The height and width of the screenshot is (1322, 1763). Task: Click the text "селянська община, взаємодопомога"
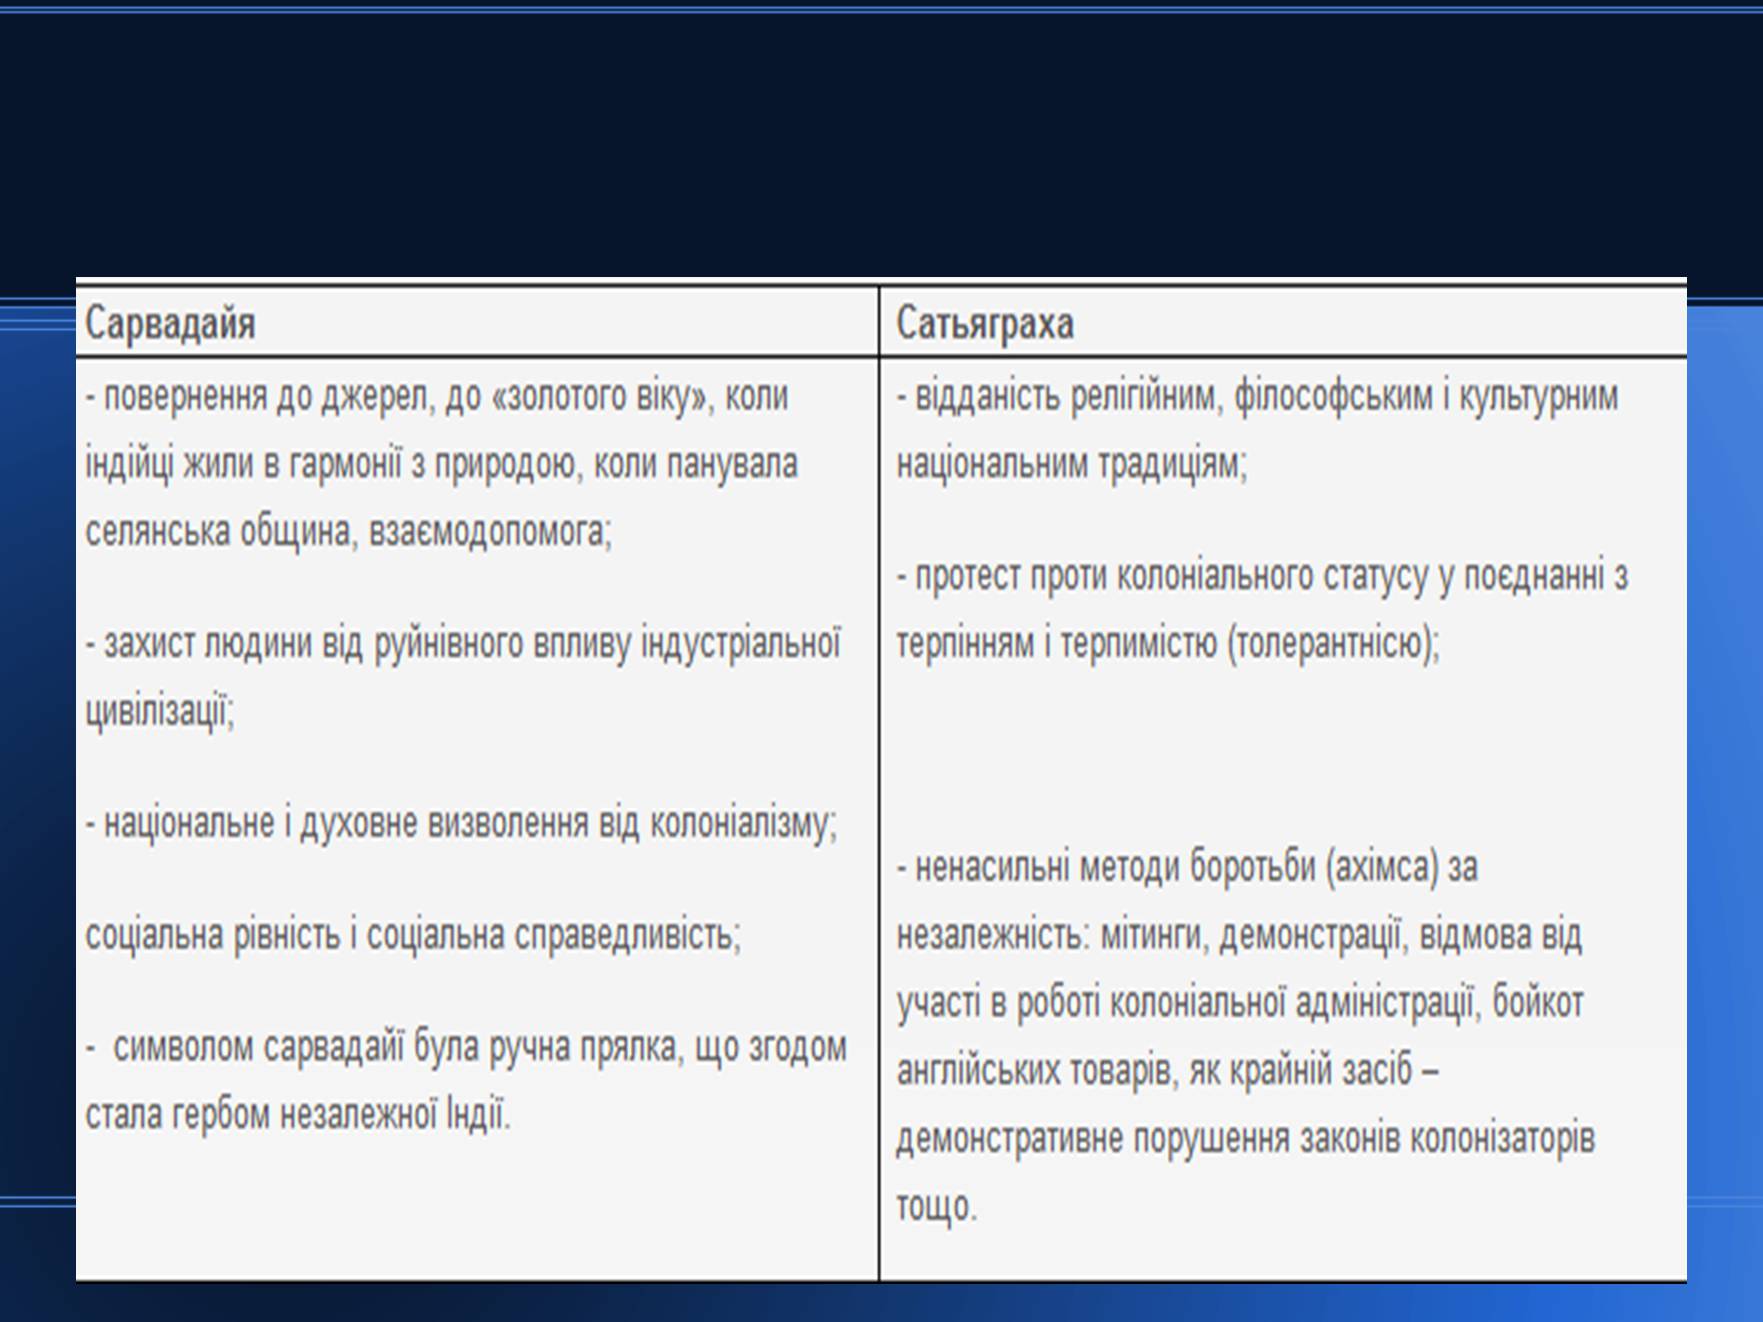[x=347, y=531]
